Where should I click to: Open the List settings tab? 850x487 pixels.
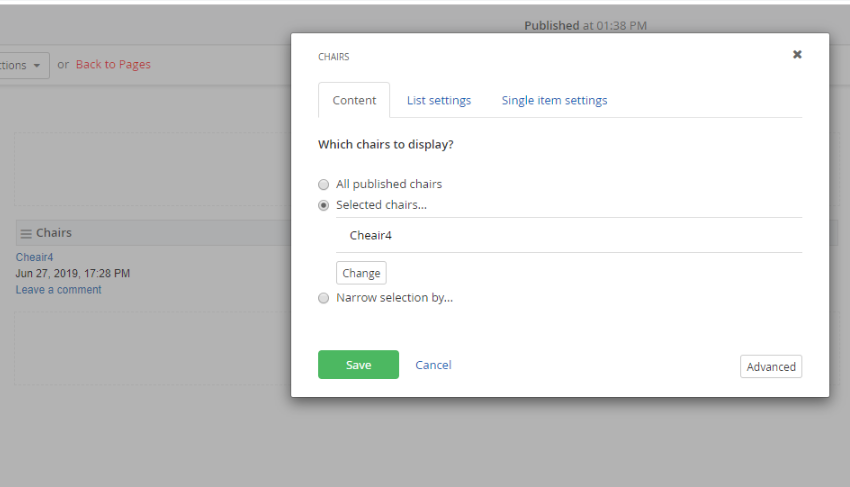click(x=439, y=100)
